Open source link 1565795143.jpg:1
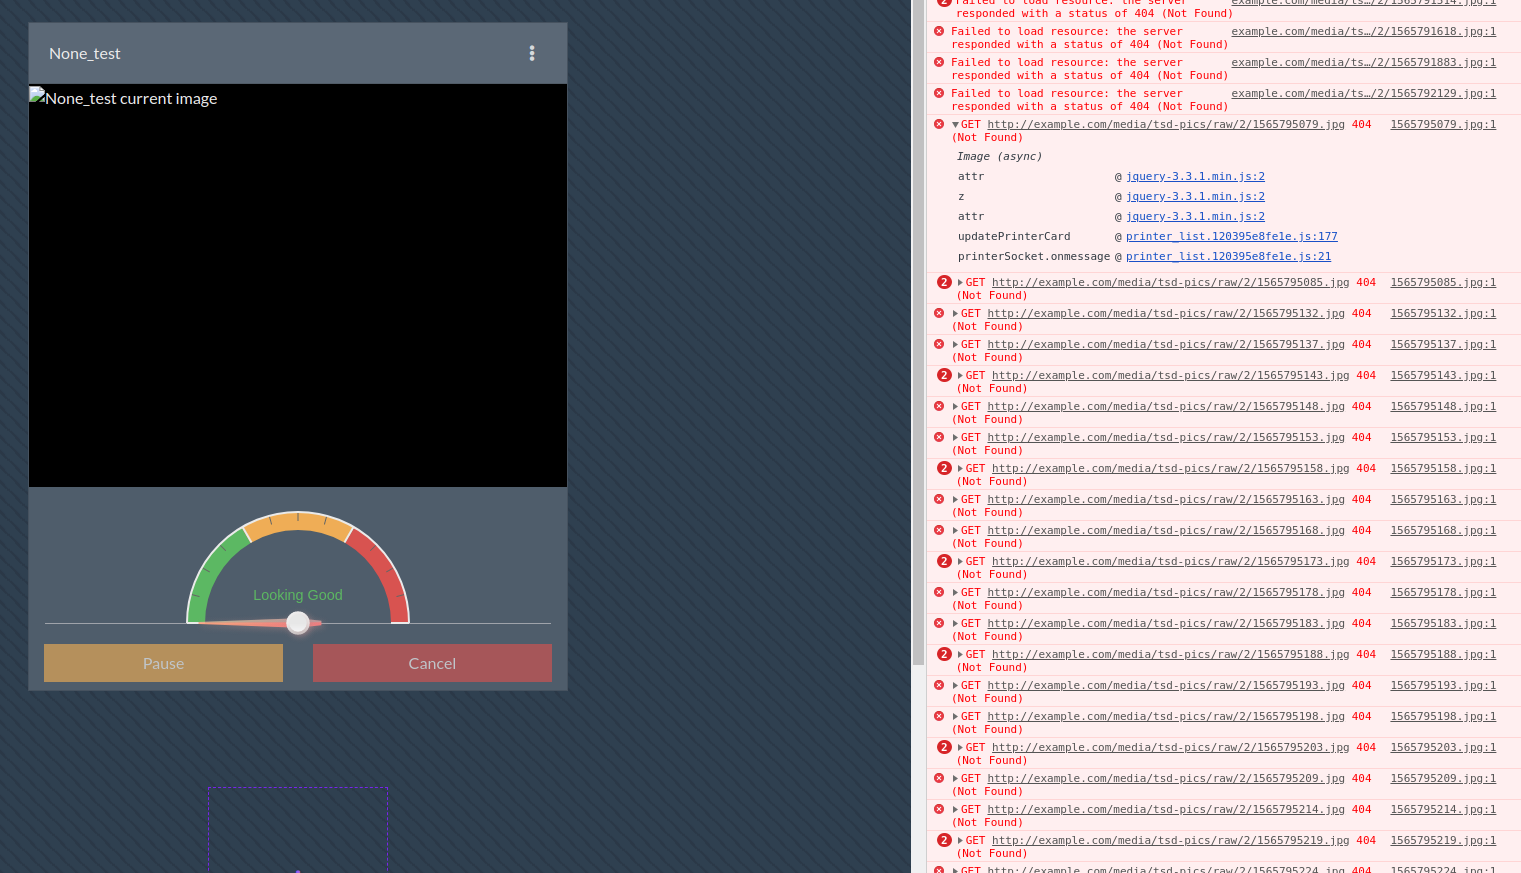This screenshot has width=1521, height=873. coord(1443,375)
